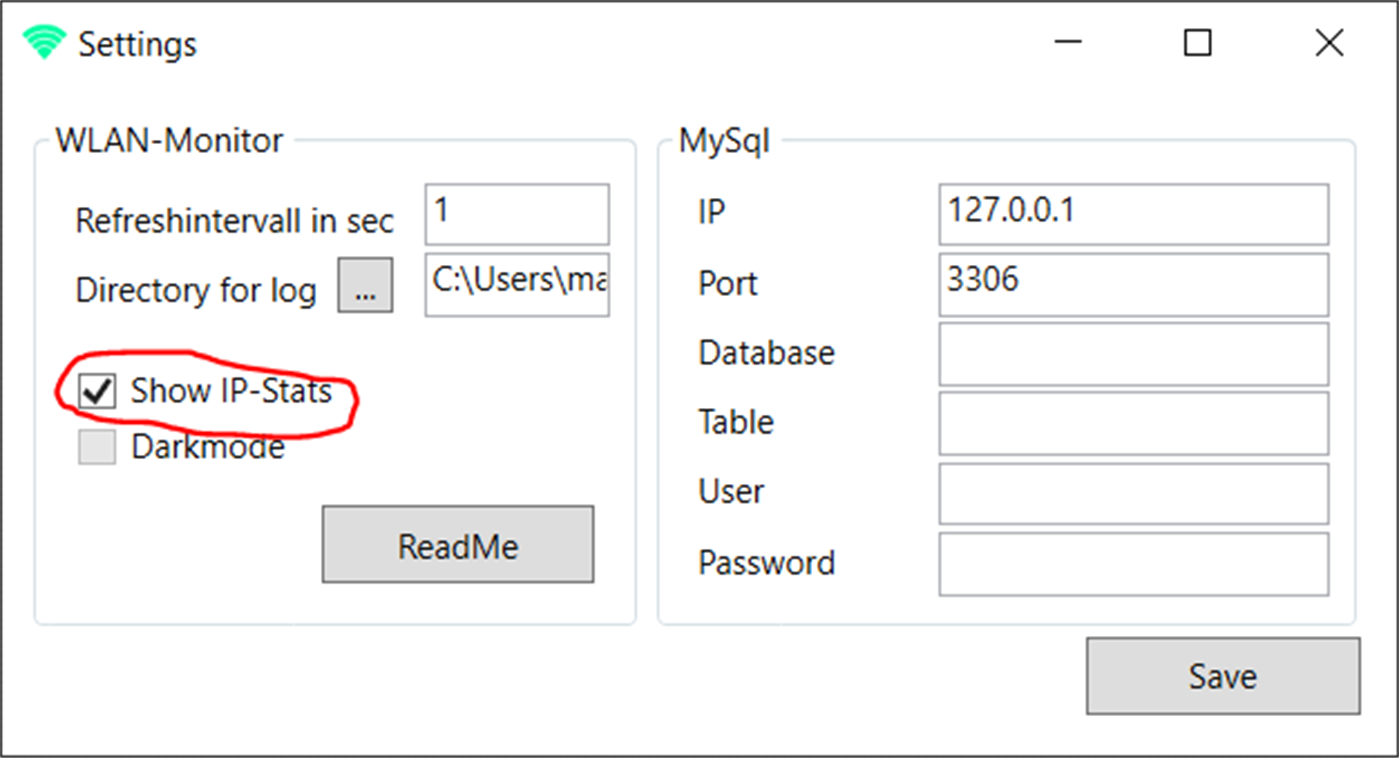
Task: Disable the Show IP-Stats checkbox
Action: (97, 391)
